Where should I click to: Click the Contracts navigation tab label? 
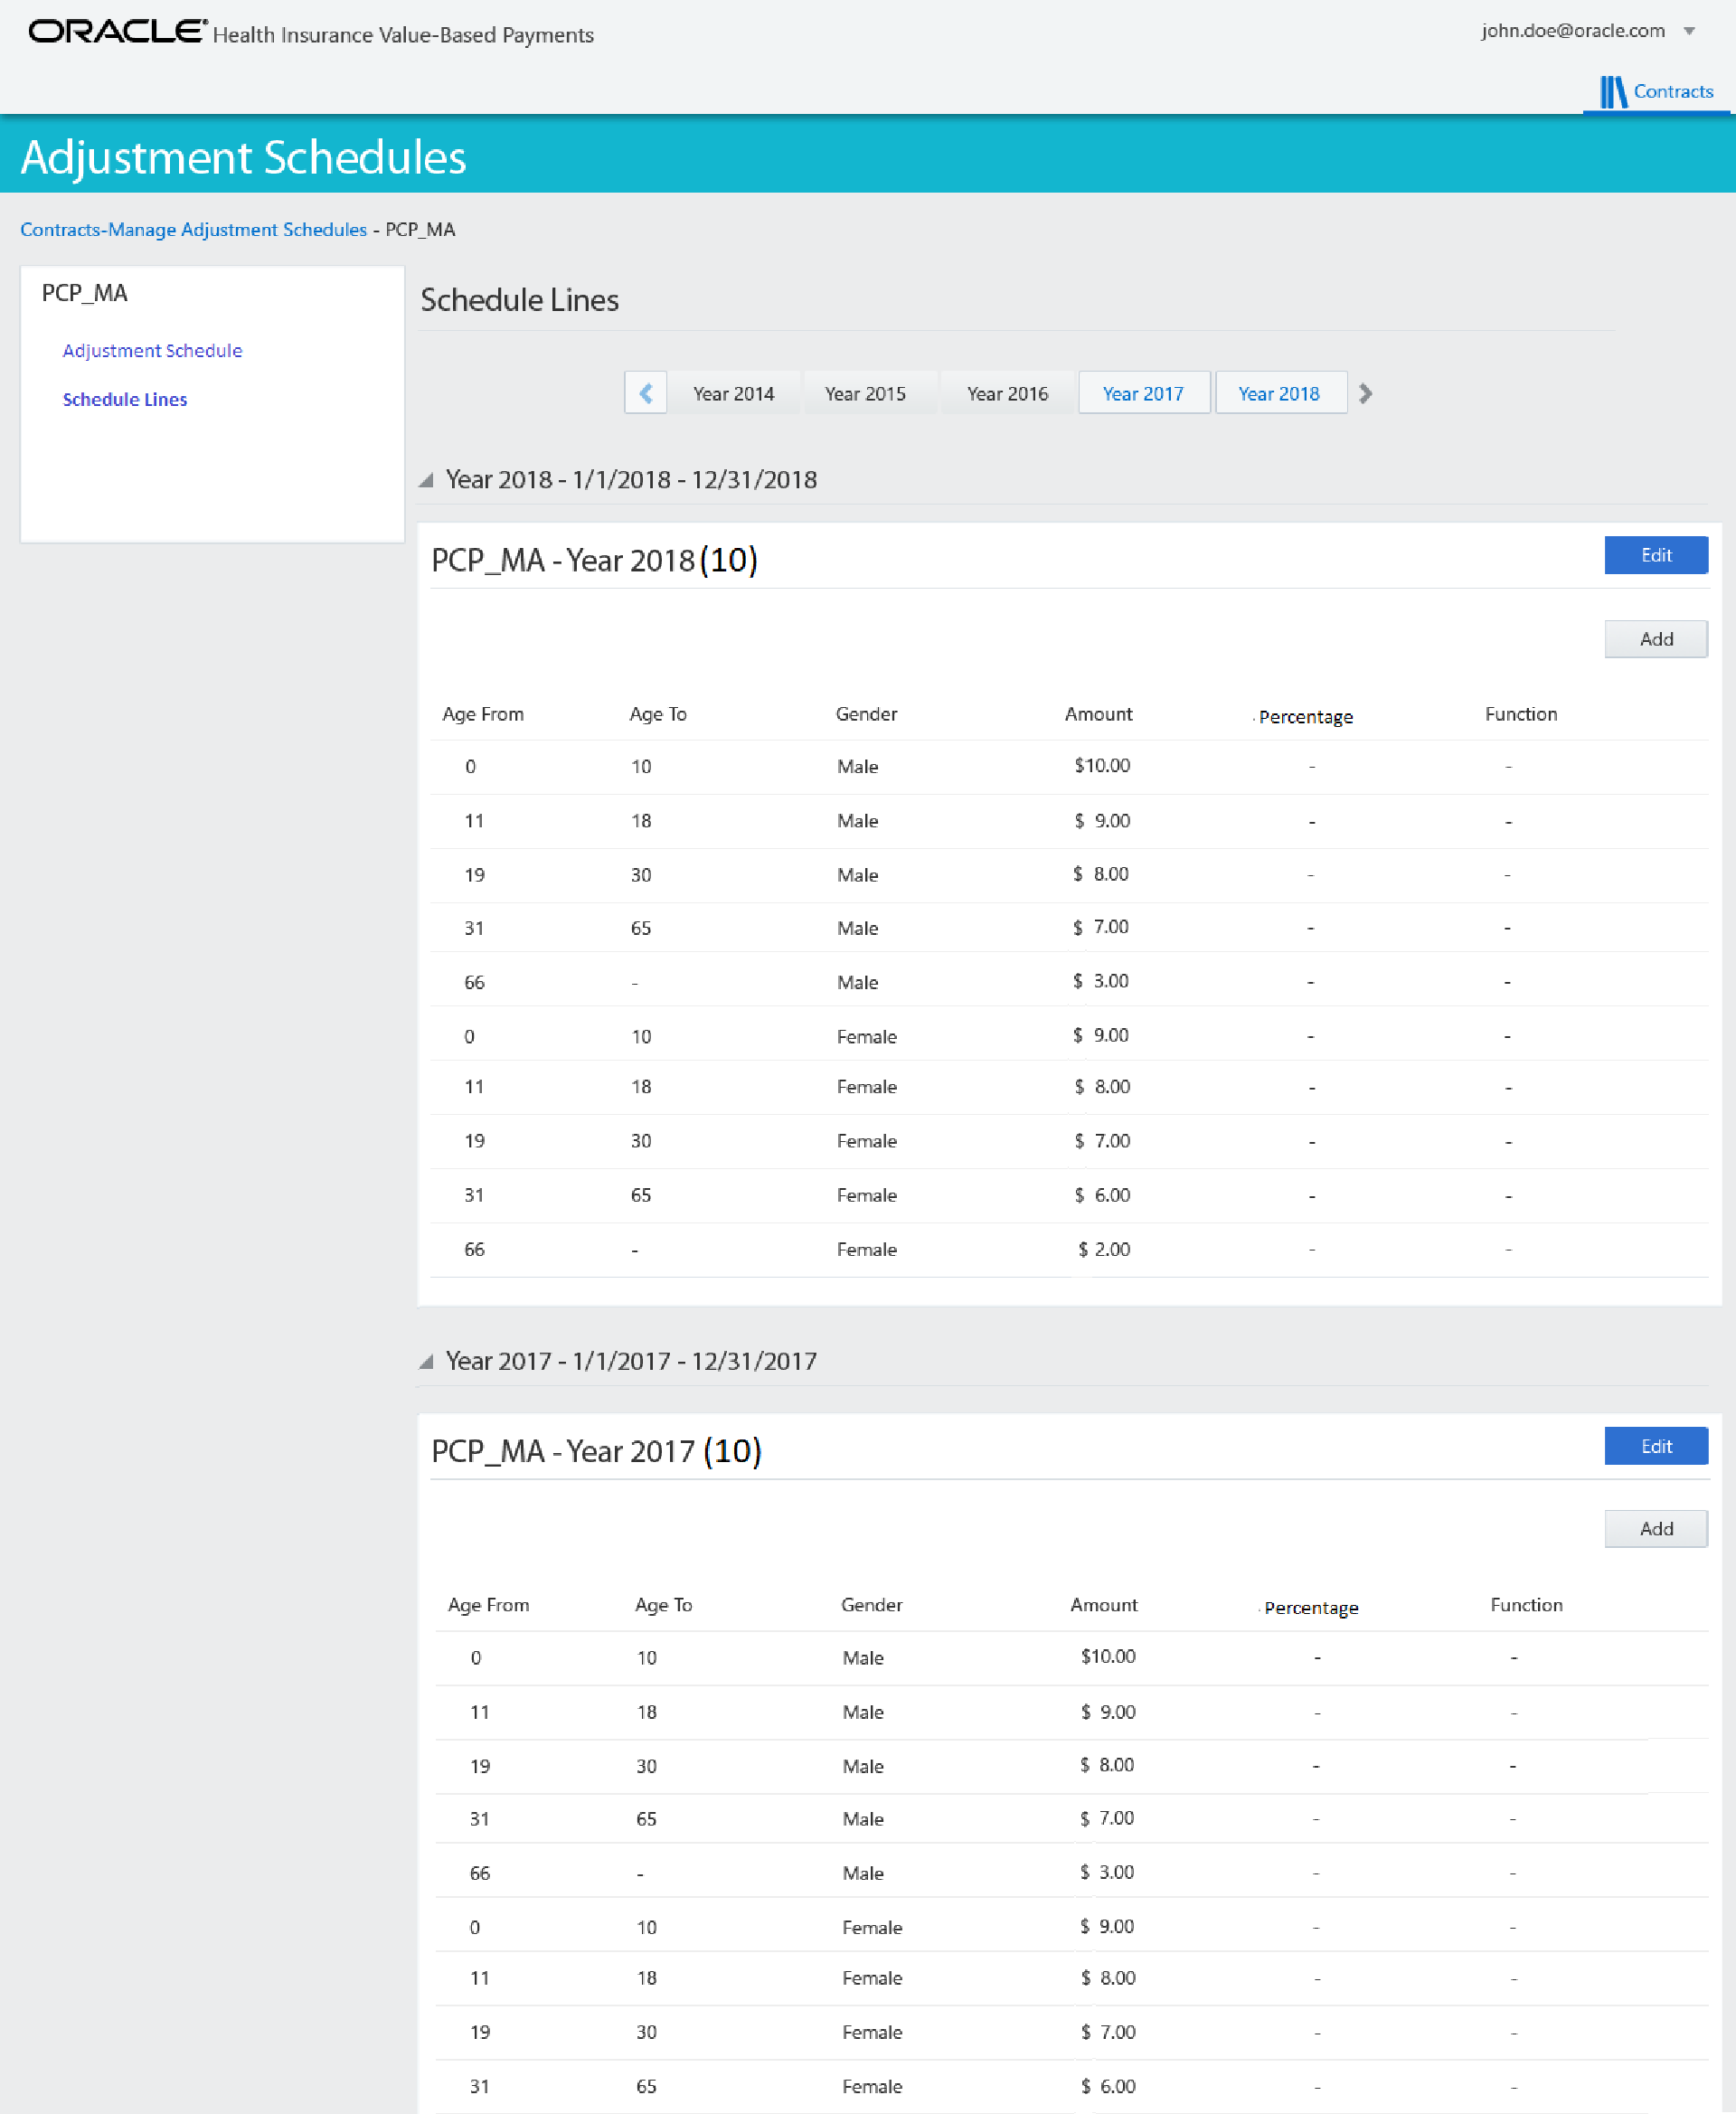pos(1673,92)
